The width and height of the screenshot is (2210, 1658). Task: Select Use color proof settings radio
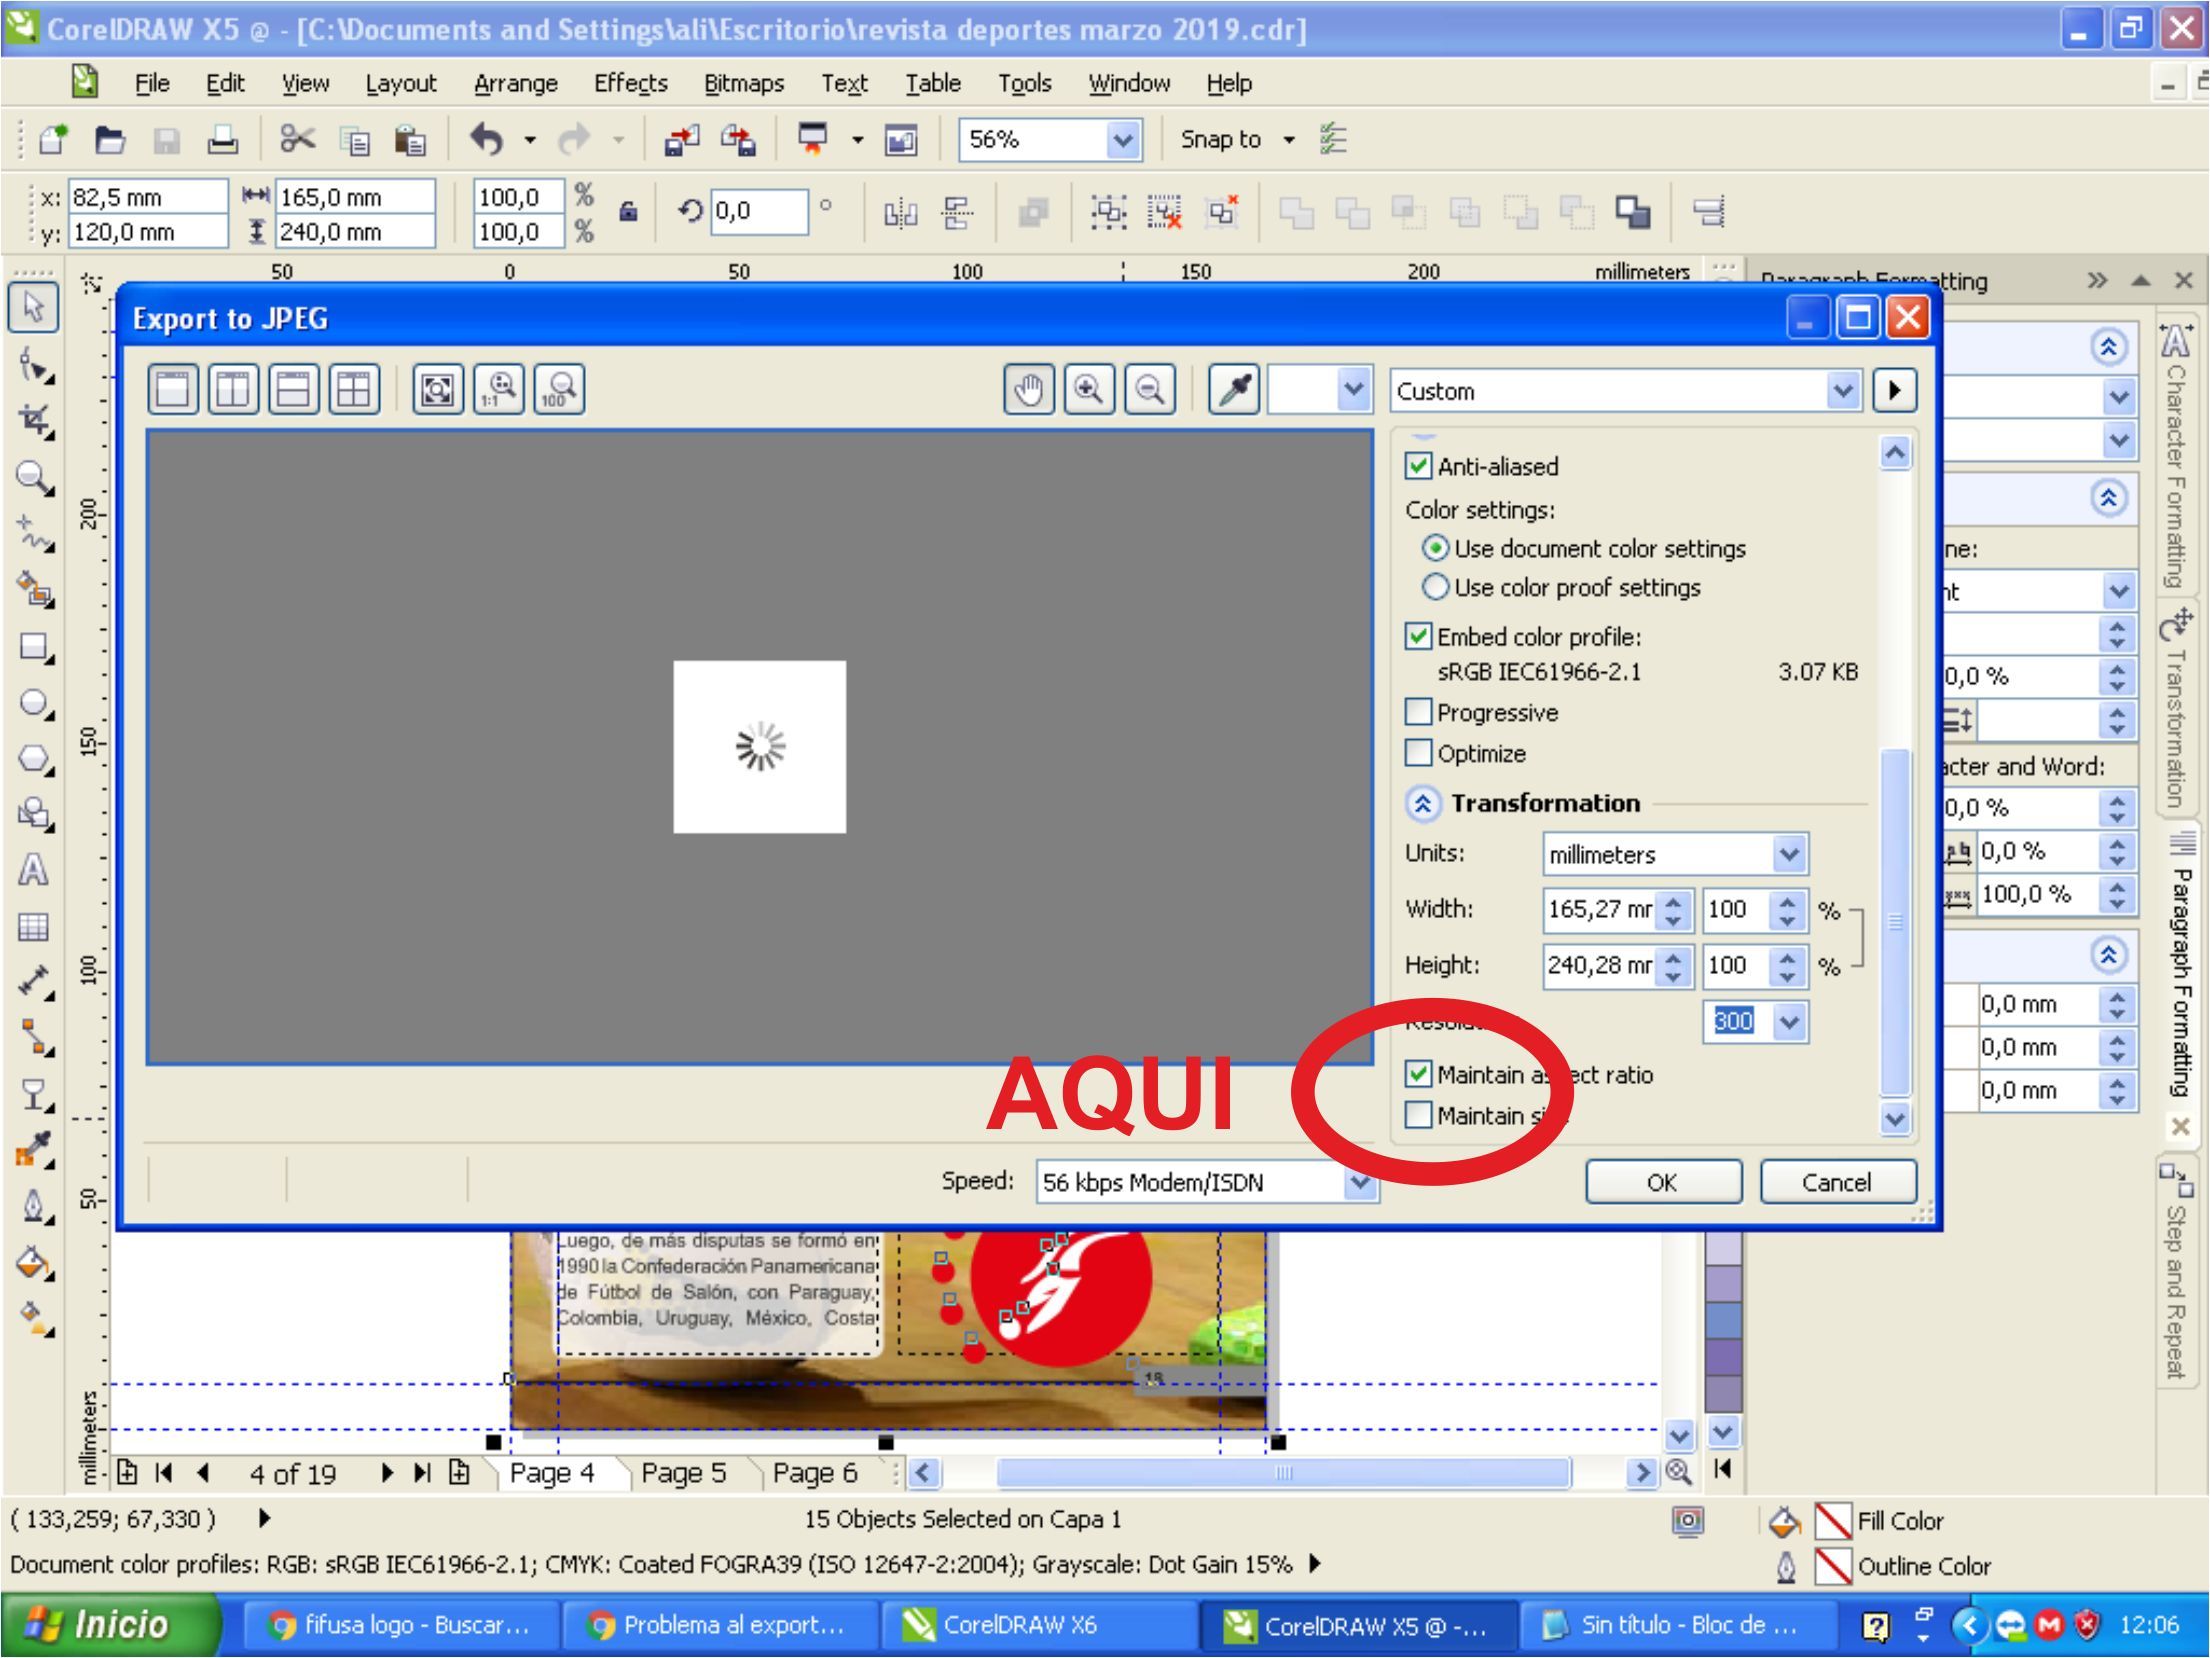(1435, 587)
